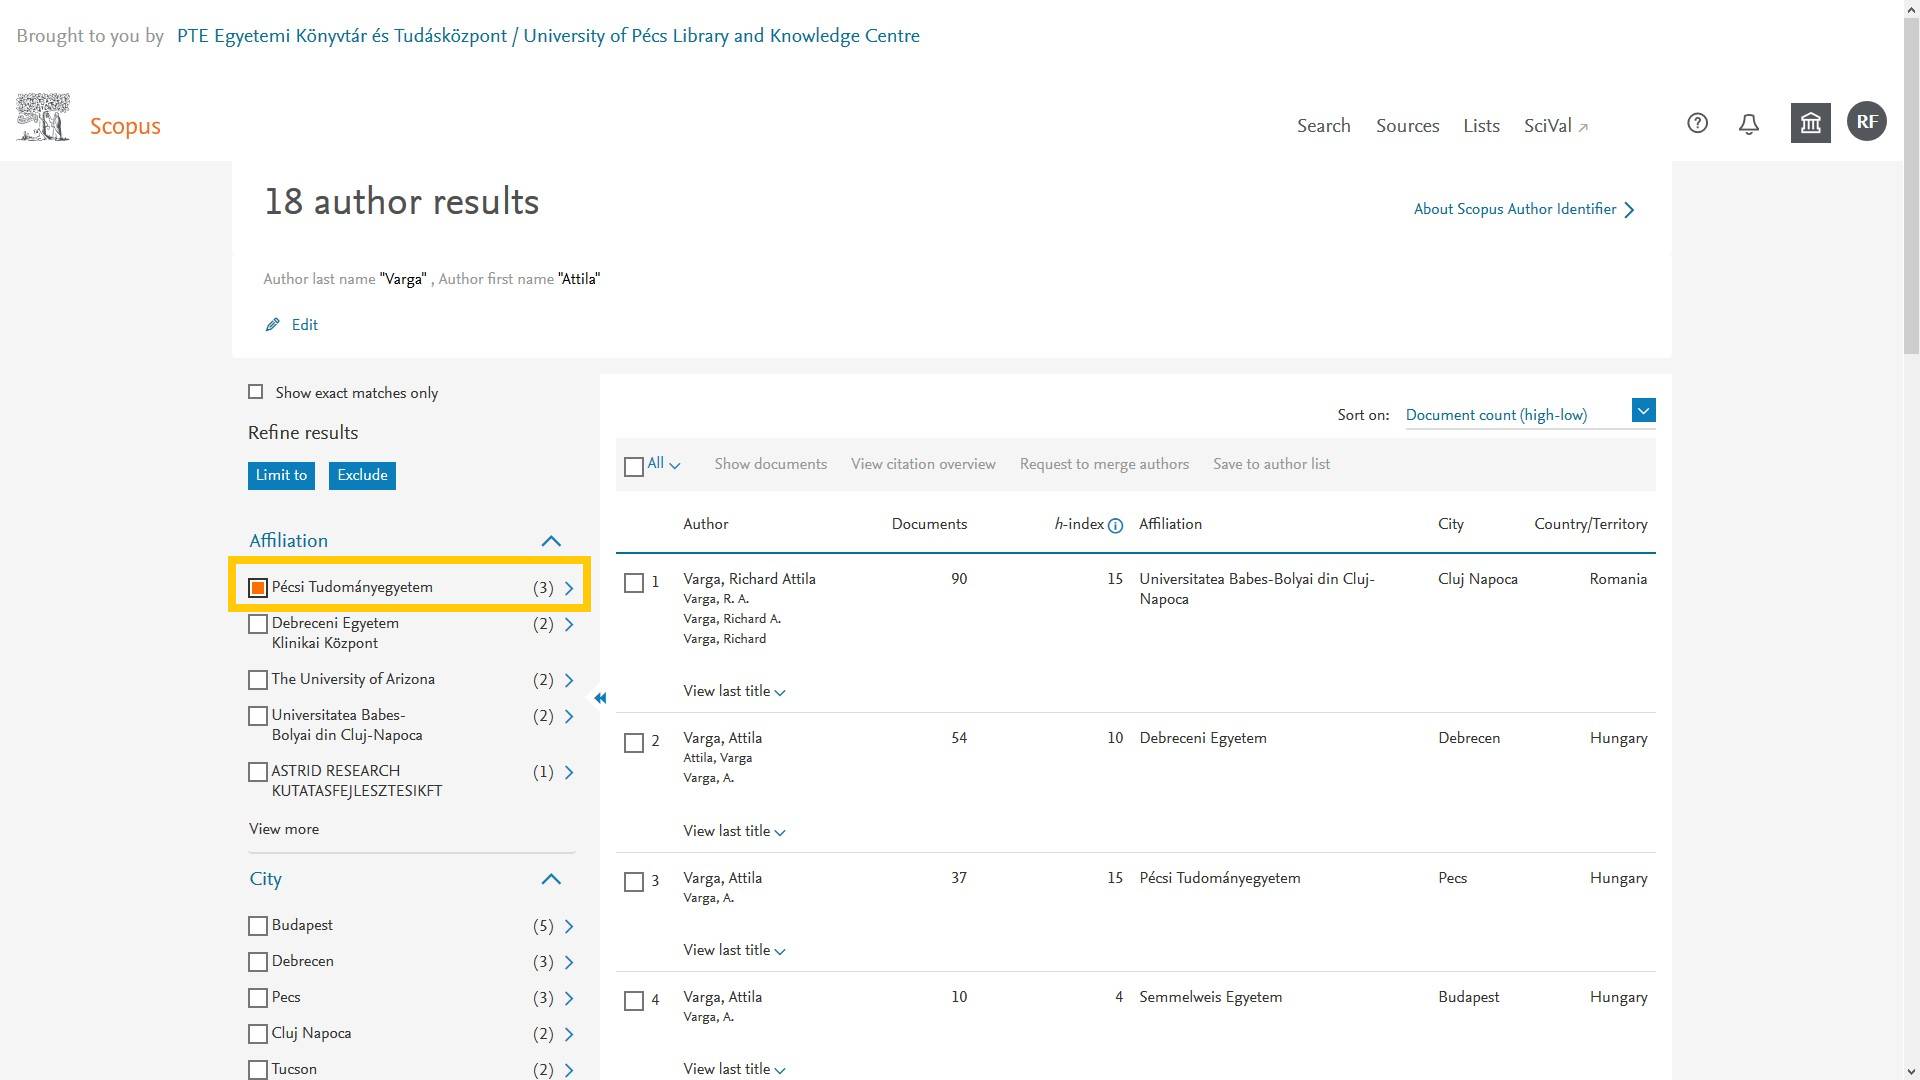Image resolution: width=1920 pixels, height=1080 pixels.
Task: Click the Limit to button
Action: click(281, 475)
